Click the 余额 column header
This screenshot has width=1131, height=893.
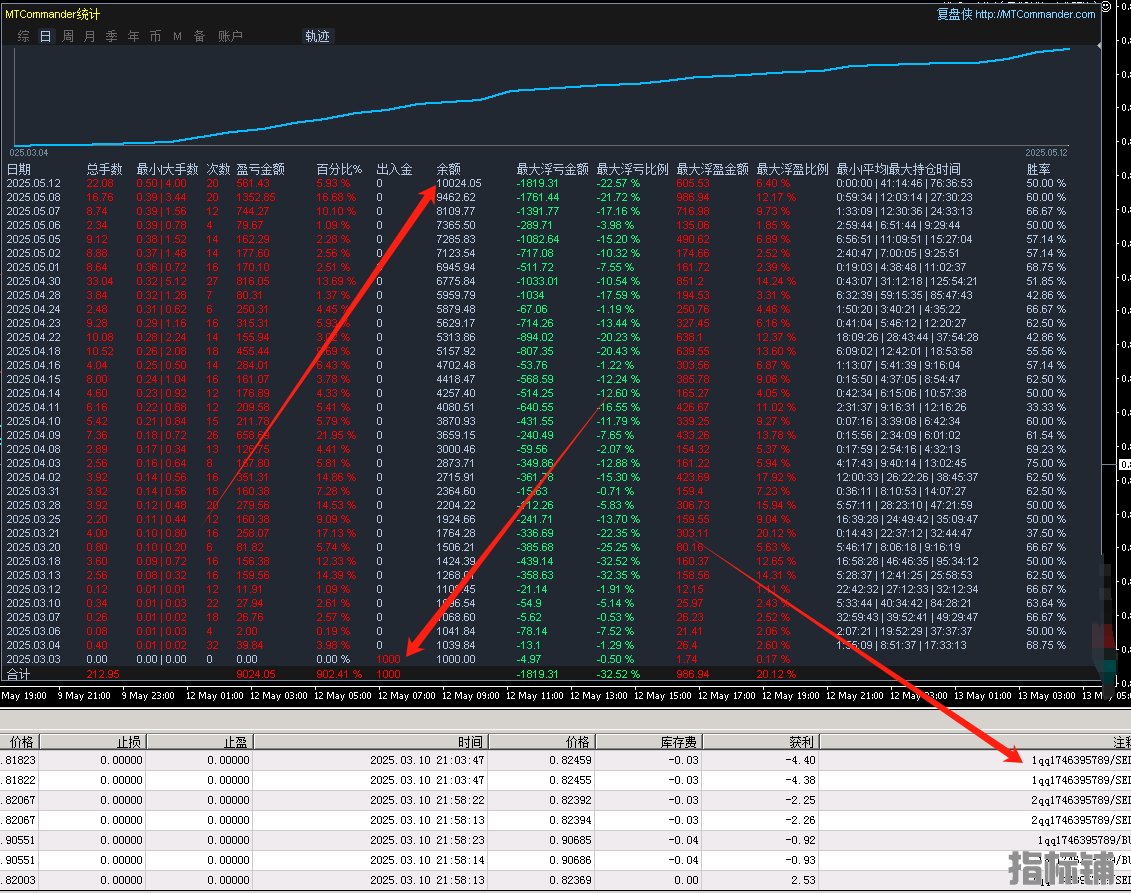click(x=449, y=170)
